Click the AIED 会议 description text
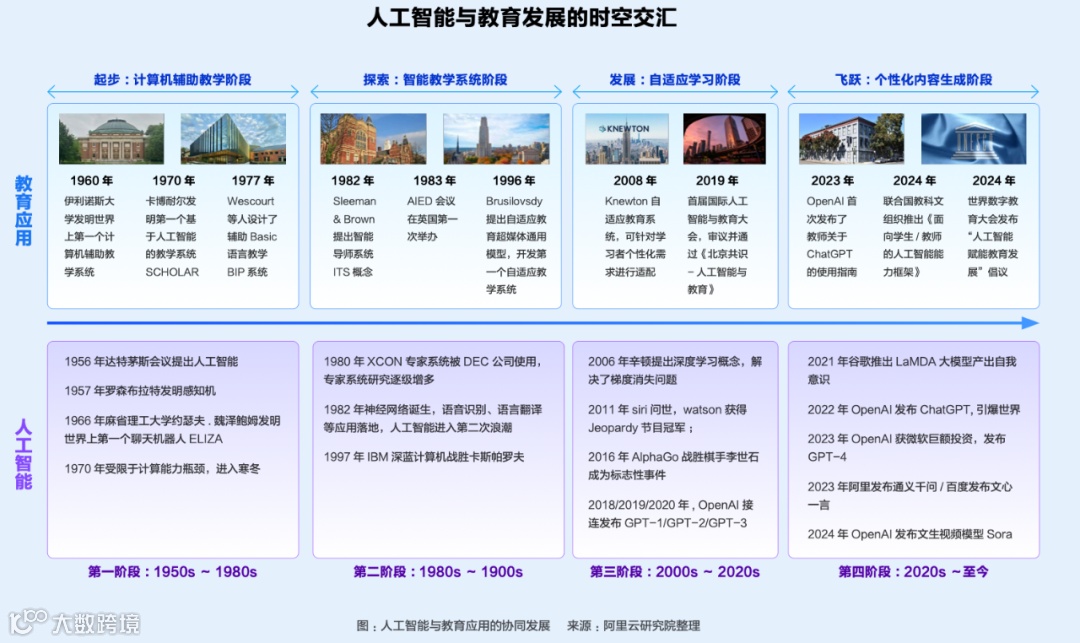The height and width of the screenshot is (643, 1080). (x=433, y=219)
